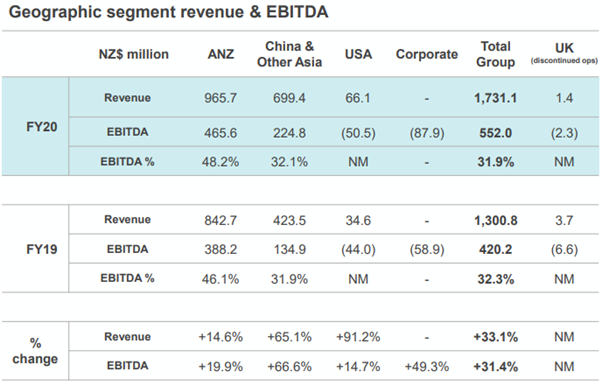Select the FY20 row label
The image size is (602, 386).
[41, 127]
